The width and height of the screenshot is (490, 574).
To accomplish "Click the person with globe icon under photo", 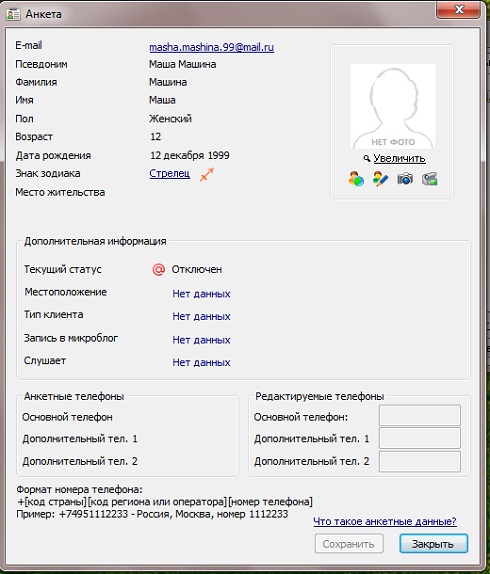I will click(356, 179).
